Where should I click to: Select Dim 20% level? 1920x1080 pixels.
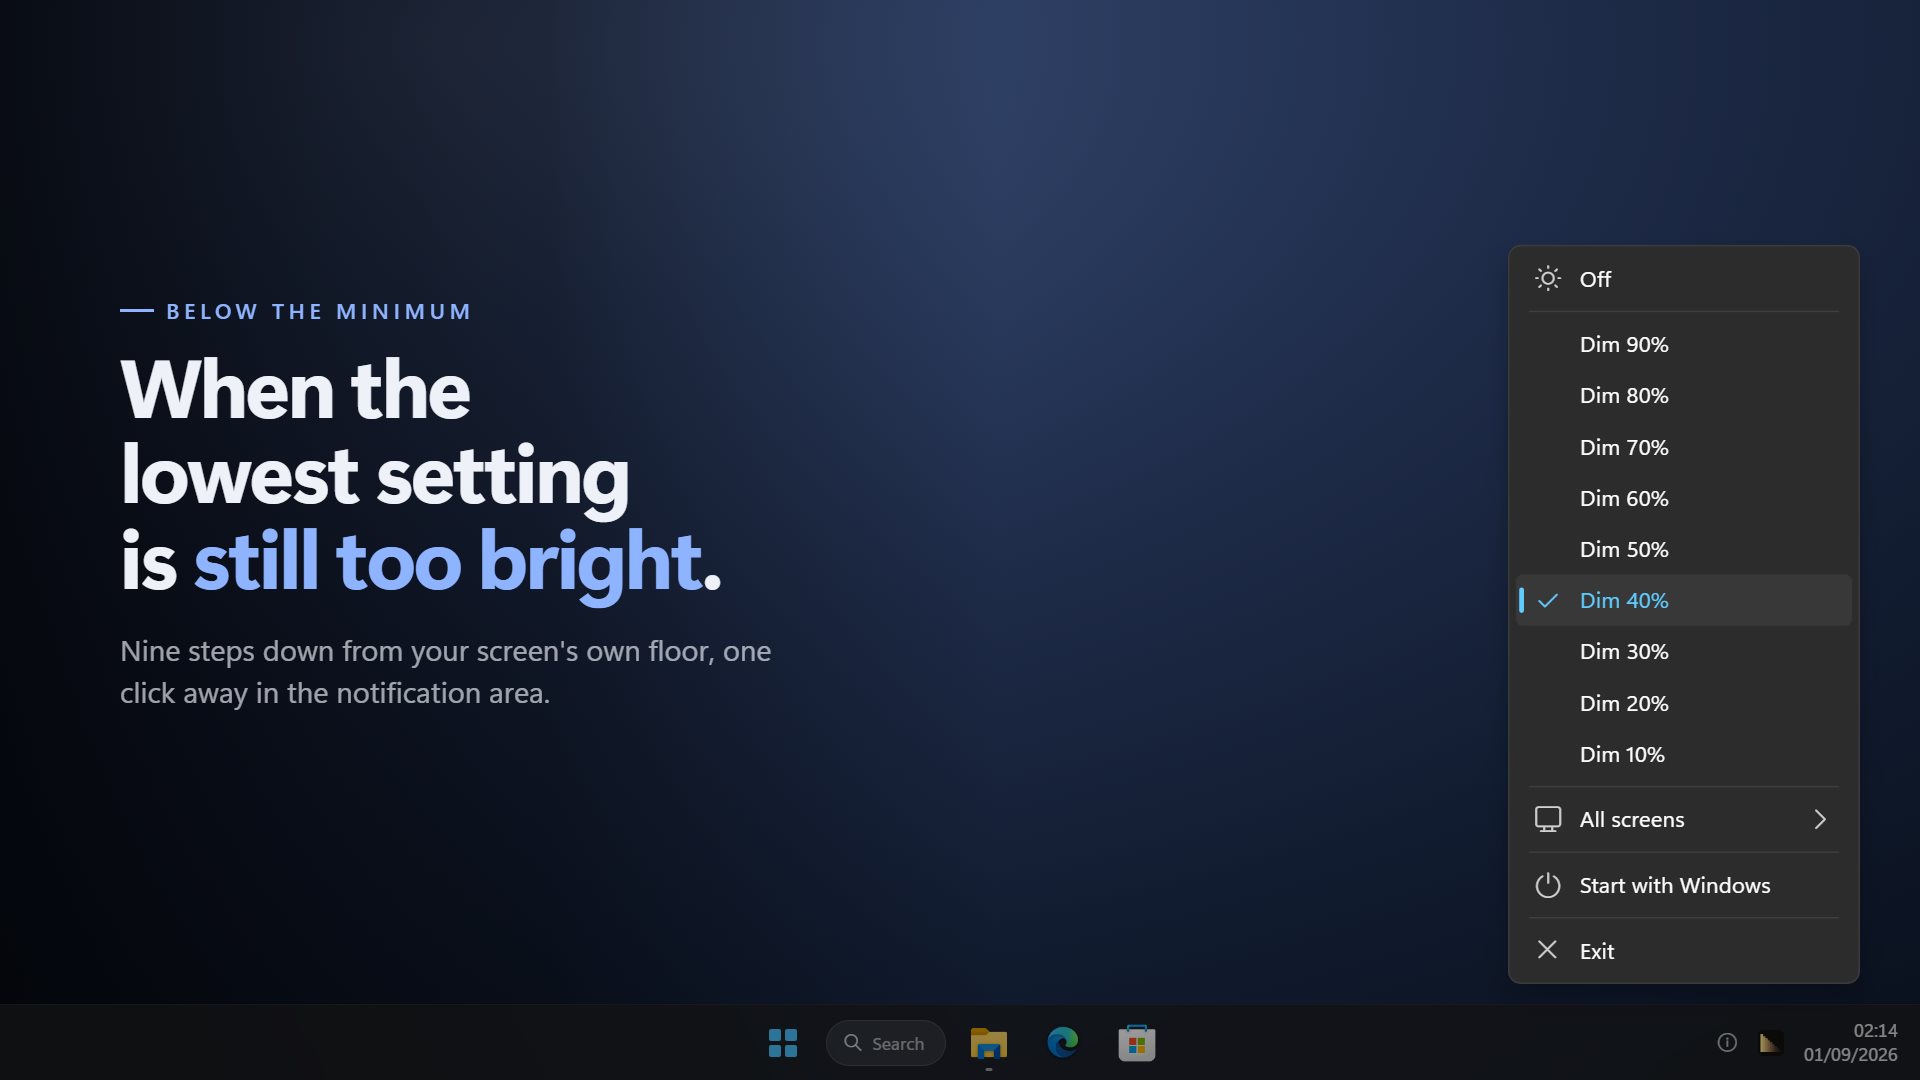pos(1684,703)
